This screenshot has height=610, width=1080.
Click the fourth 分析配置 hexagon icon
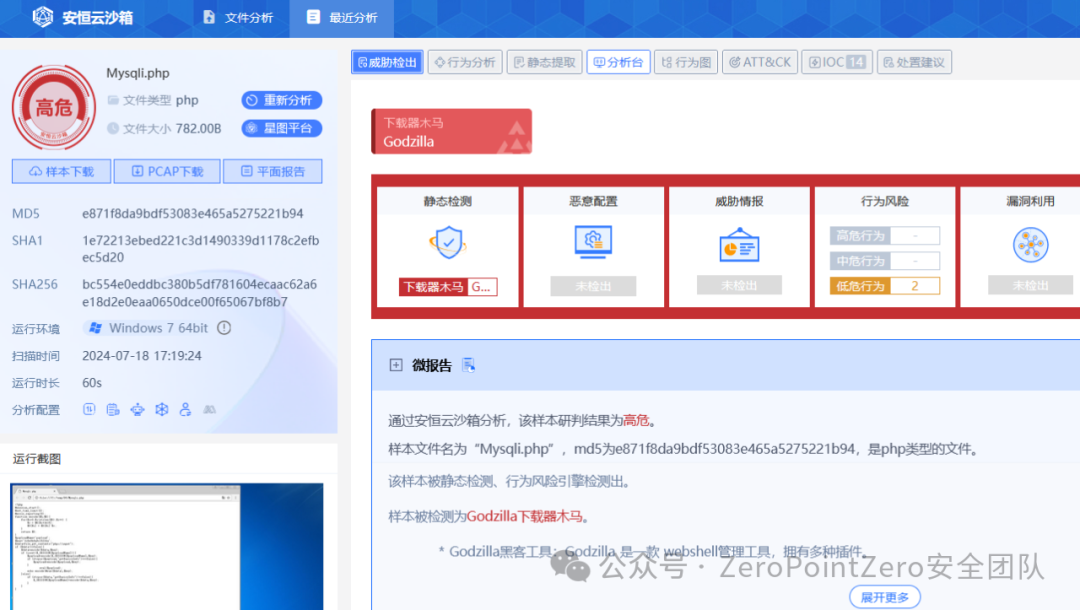(161, 410)
